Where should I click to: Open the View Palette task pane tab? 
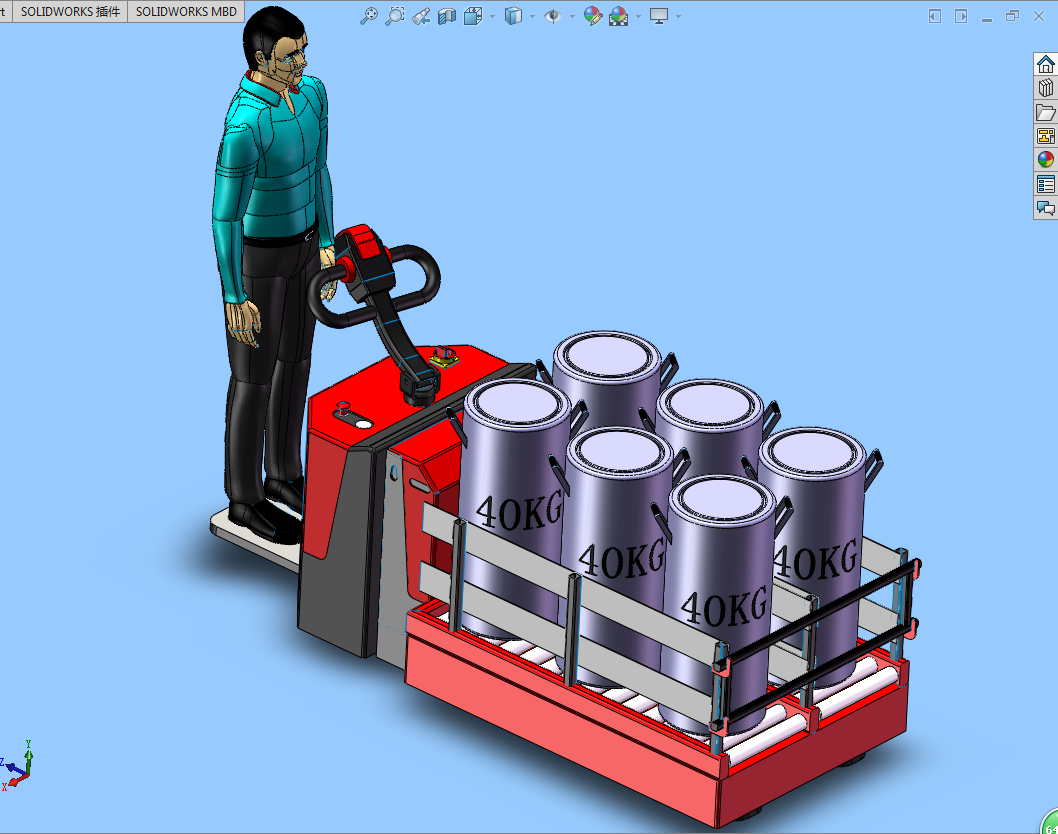(x=1046, y=136)
